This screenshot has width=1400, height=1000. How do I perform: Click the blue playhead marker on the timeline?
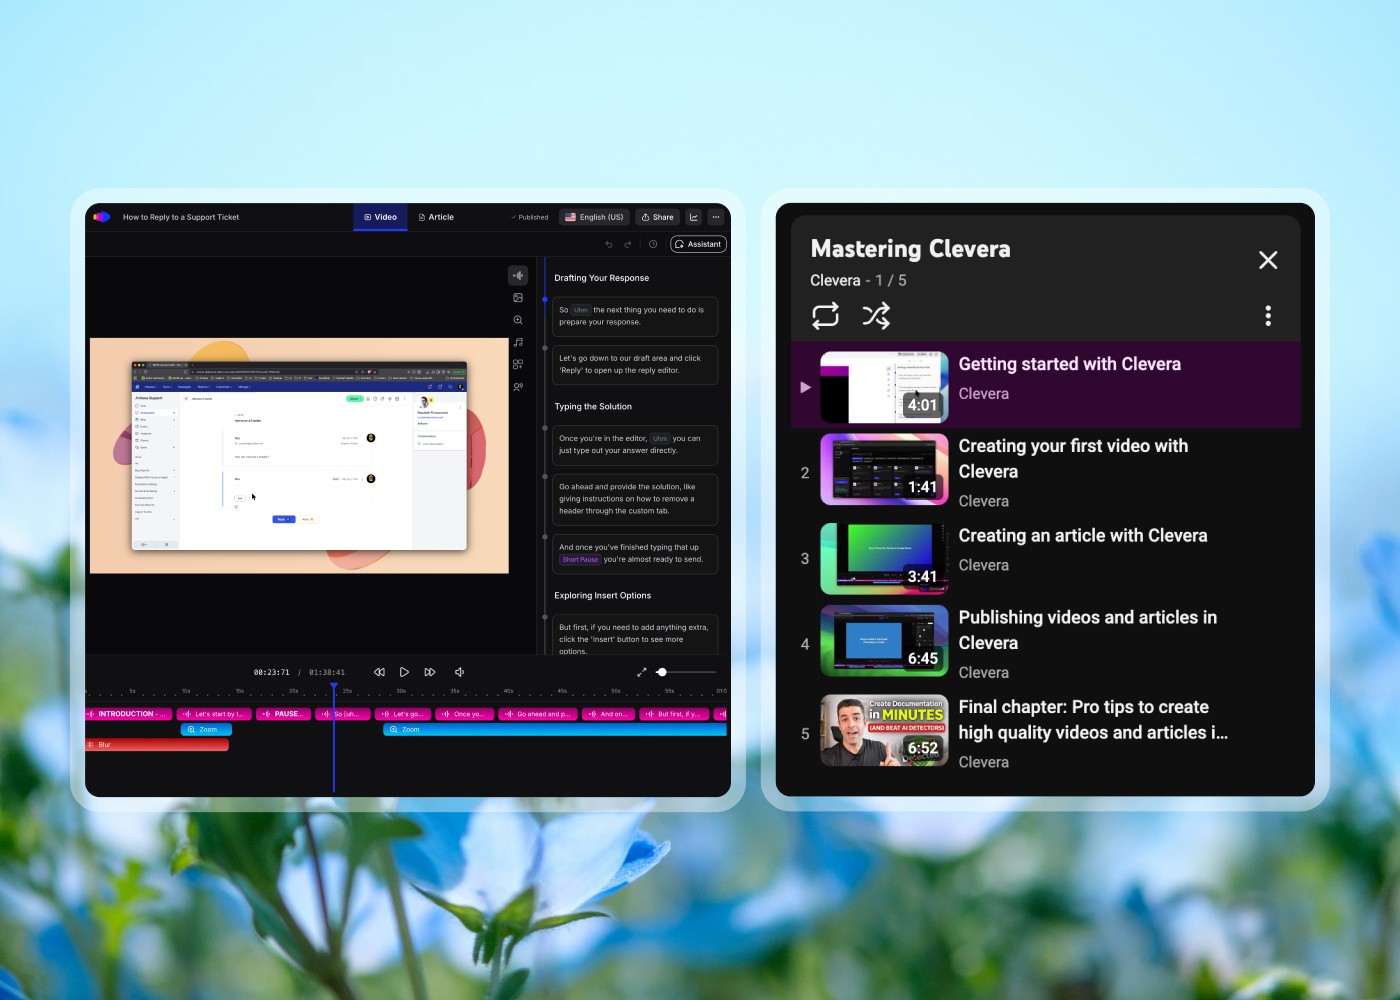coord(334,686)
